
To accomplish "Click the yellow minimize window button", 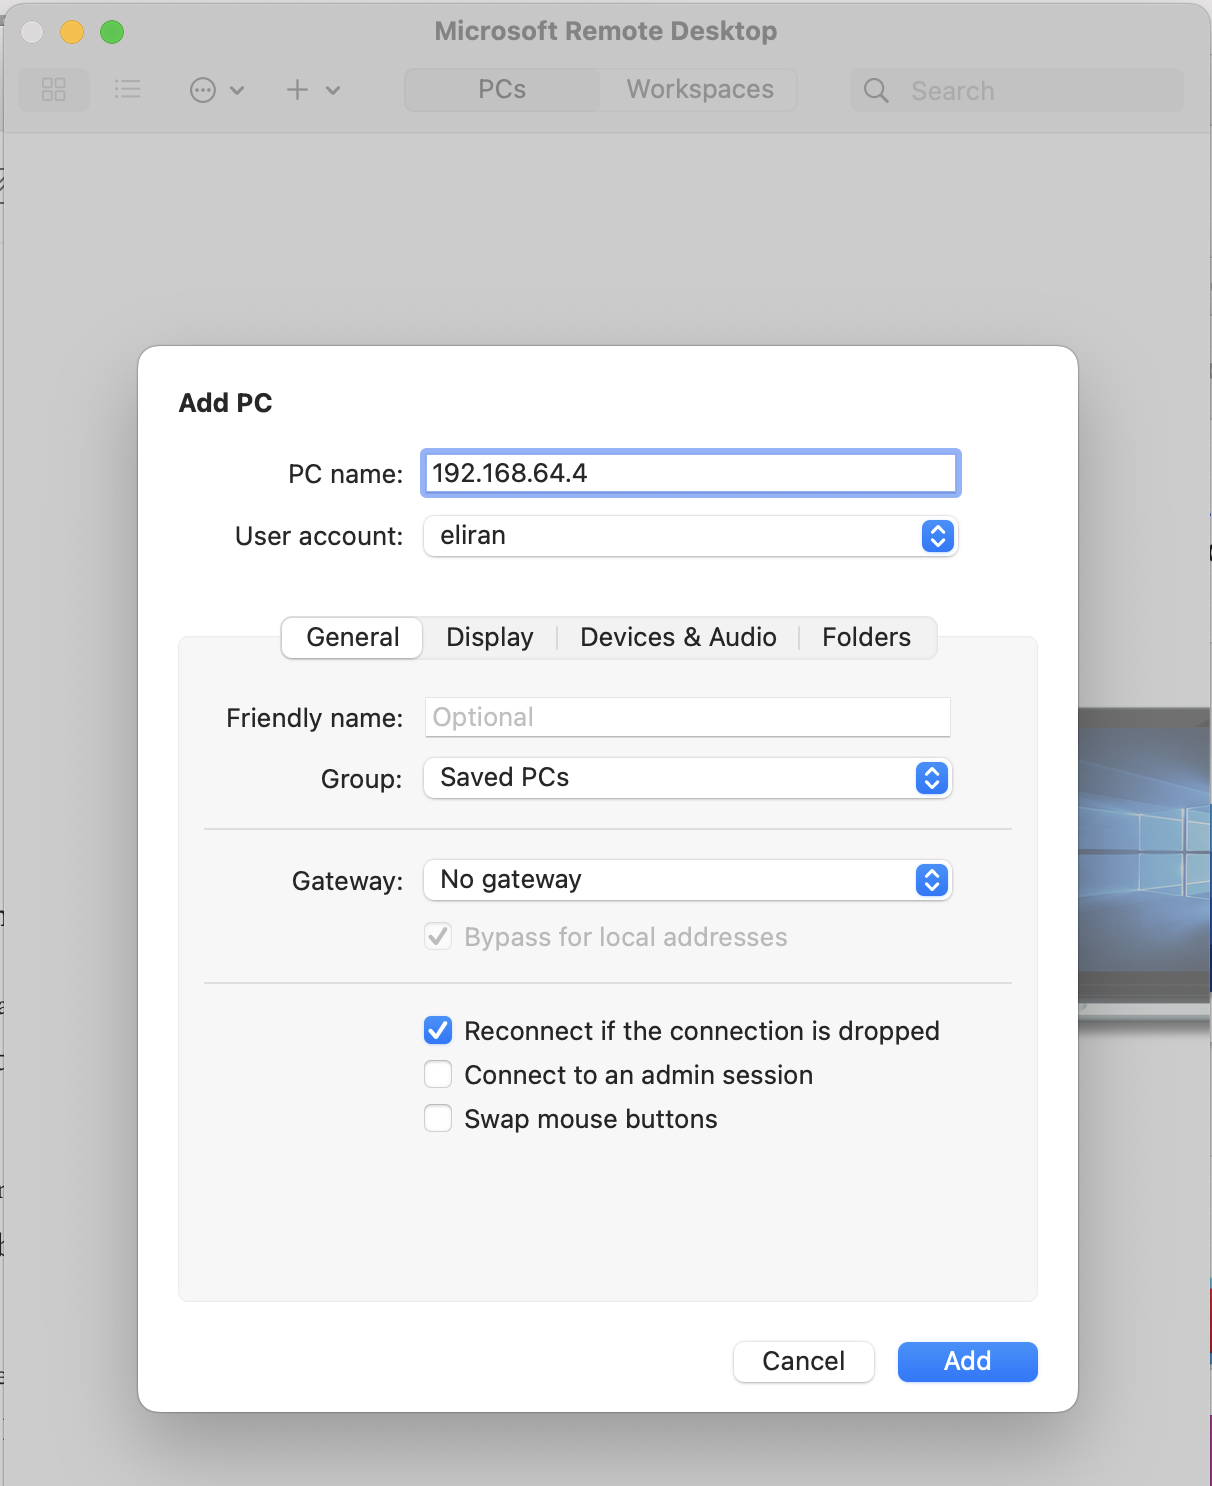I will click(72, 32).
